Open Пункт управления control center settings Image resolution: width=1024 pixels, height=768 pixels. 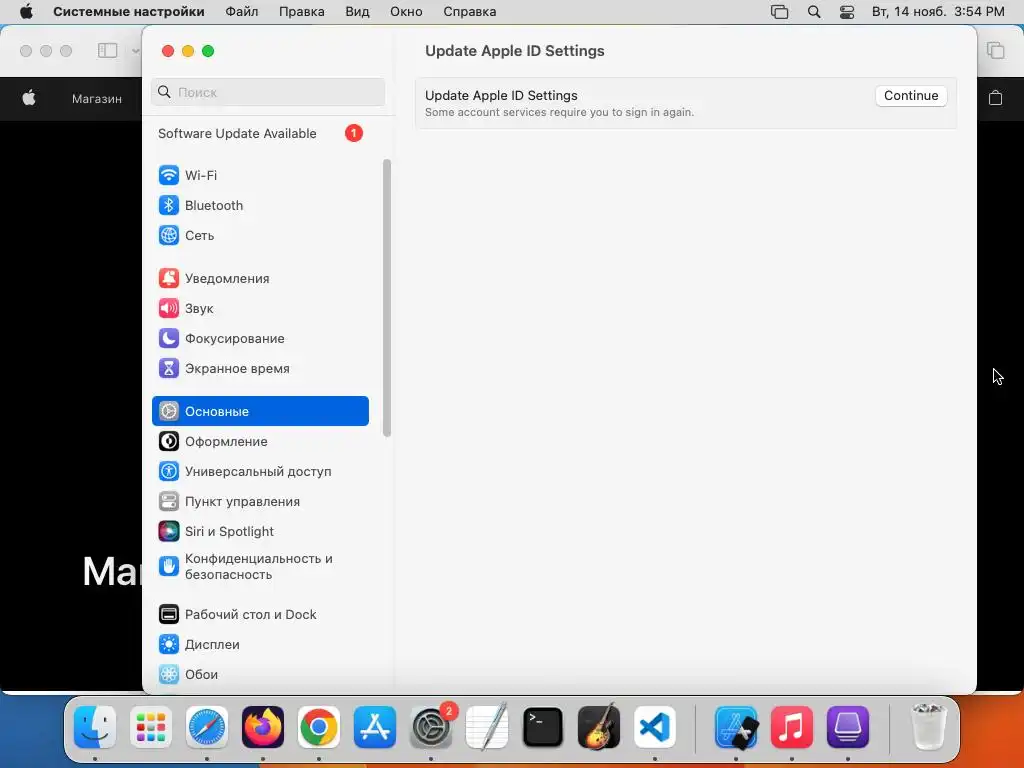[260, 502]
